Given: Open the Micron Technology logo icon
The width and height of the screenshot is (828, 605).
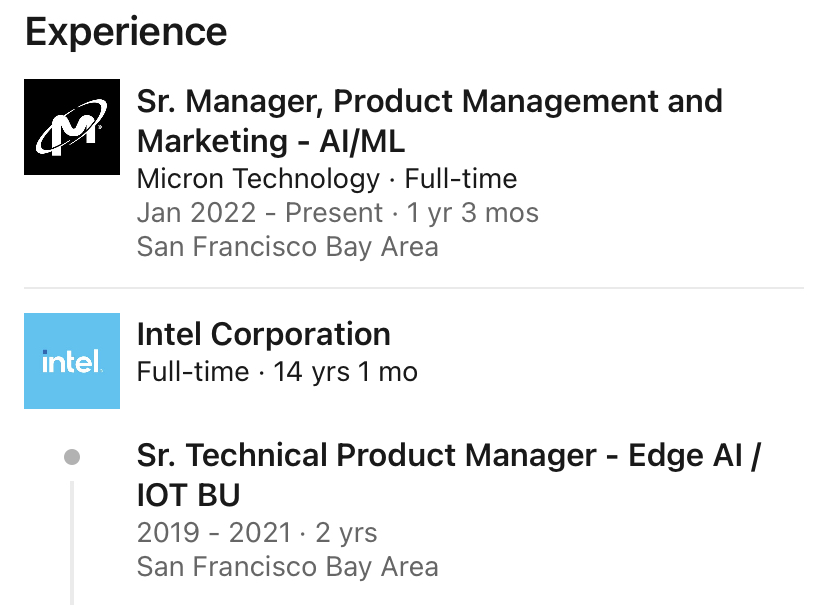Looking at the screenshot, I should [x=72, y=127].
